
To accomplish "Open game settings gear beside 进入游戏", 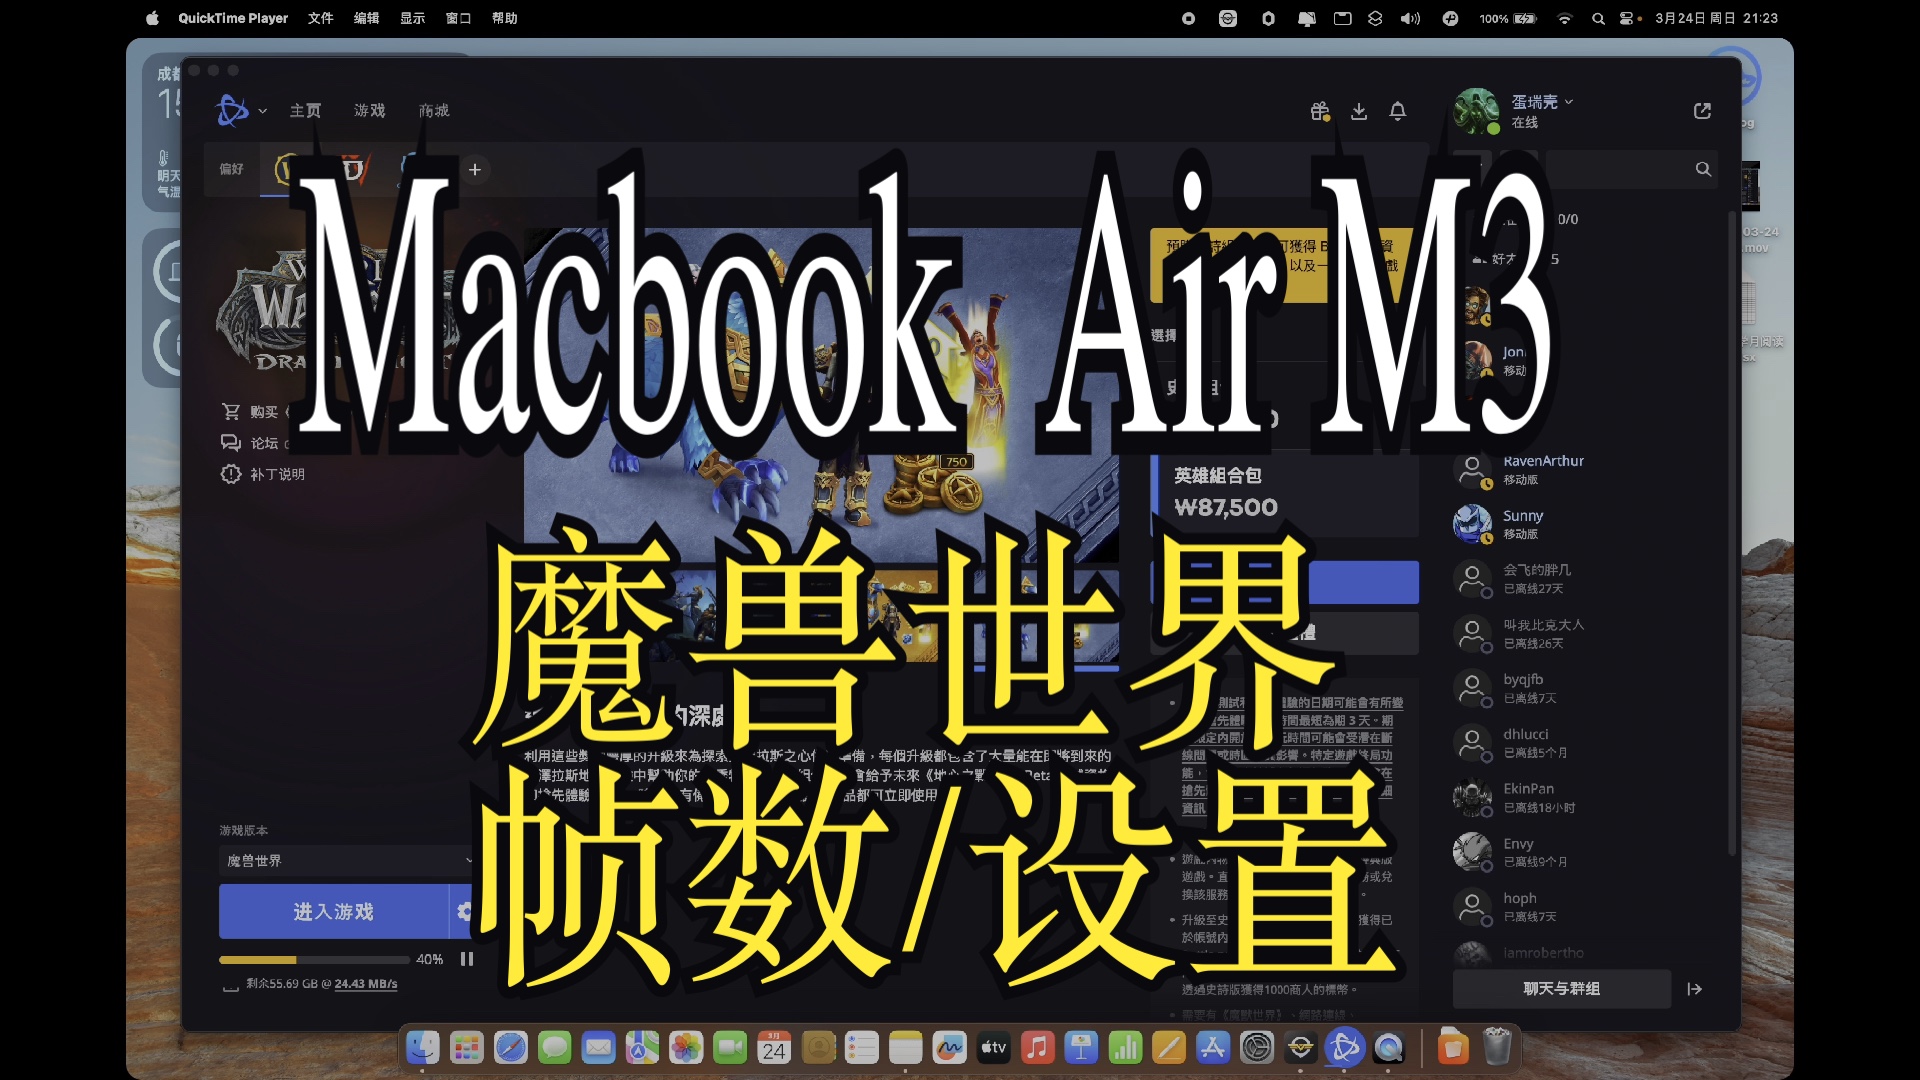I will (x=463, y=911).
